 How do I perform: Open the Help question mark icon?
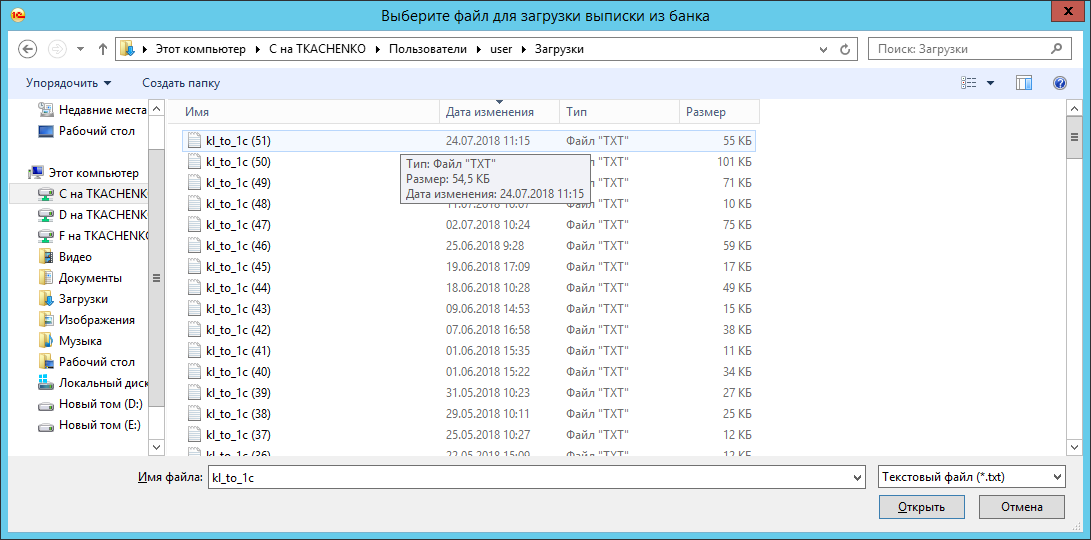[x=1060, y=83]
